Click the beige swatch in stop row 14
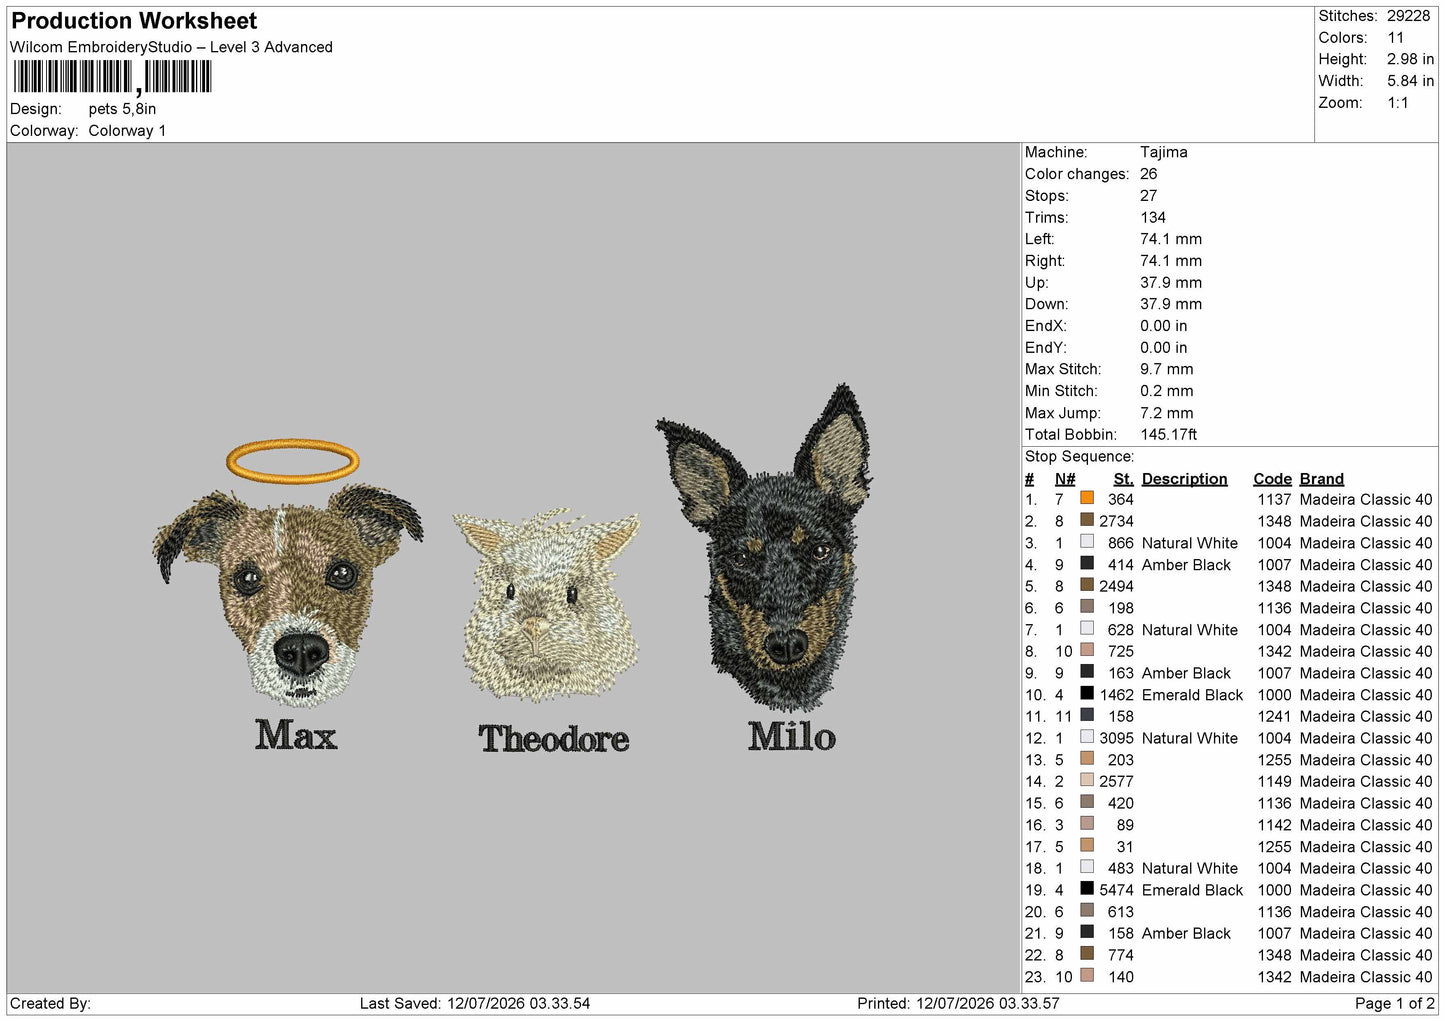 (x=1087, y=780)
